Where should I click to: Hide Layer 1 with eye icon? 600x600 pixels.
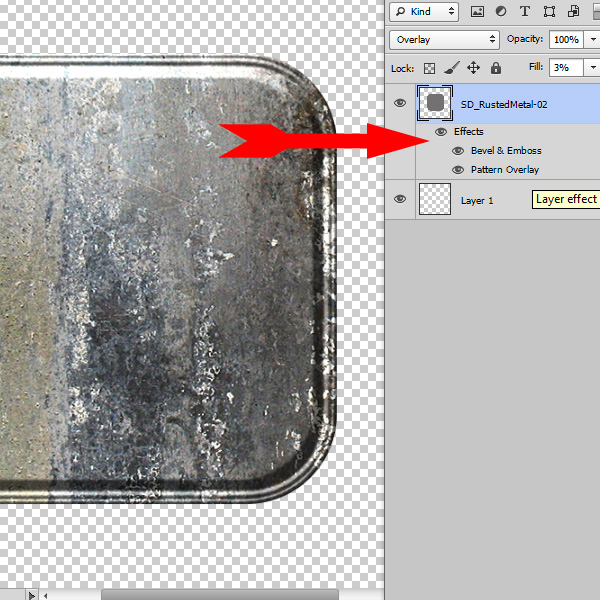400,199
